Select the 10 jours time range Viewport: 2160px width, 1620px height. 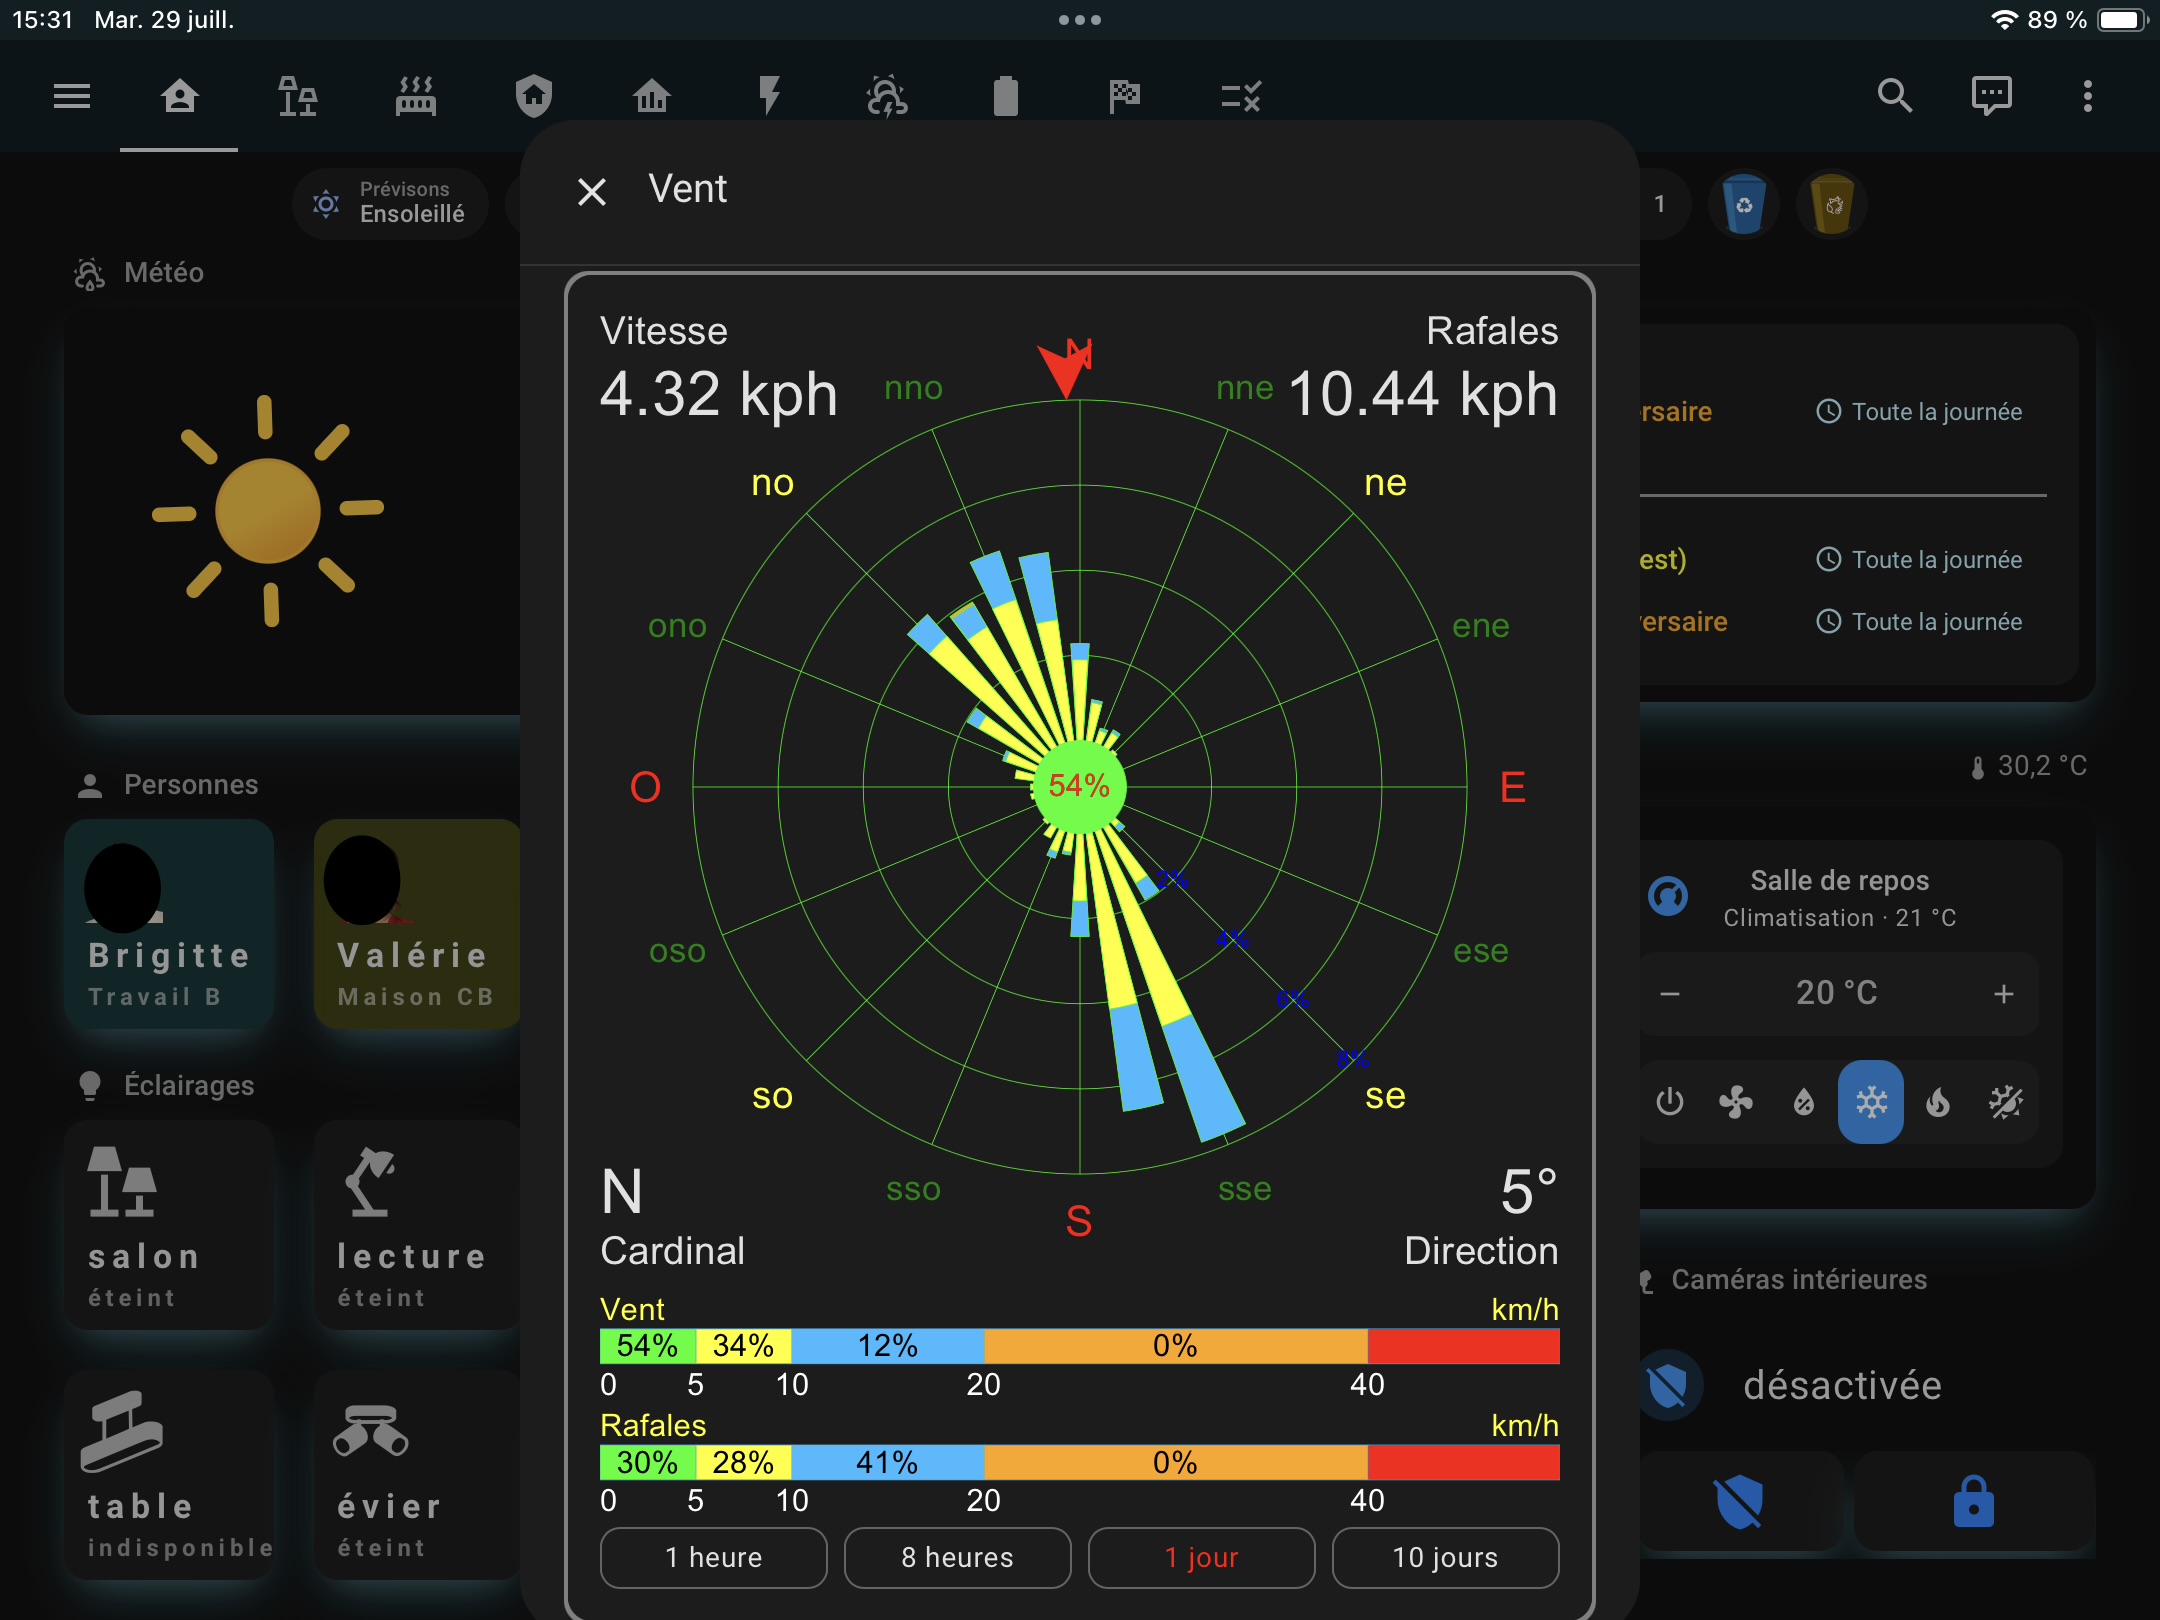tap(1445, 1557)
